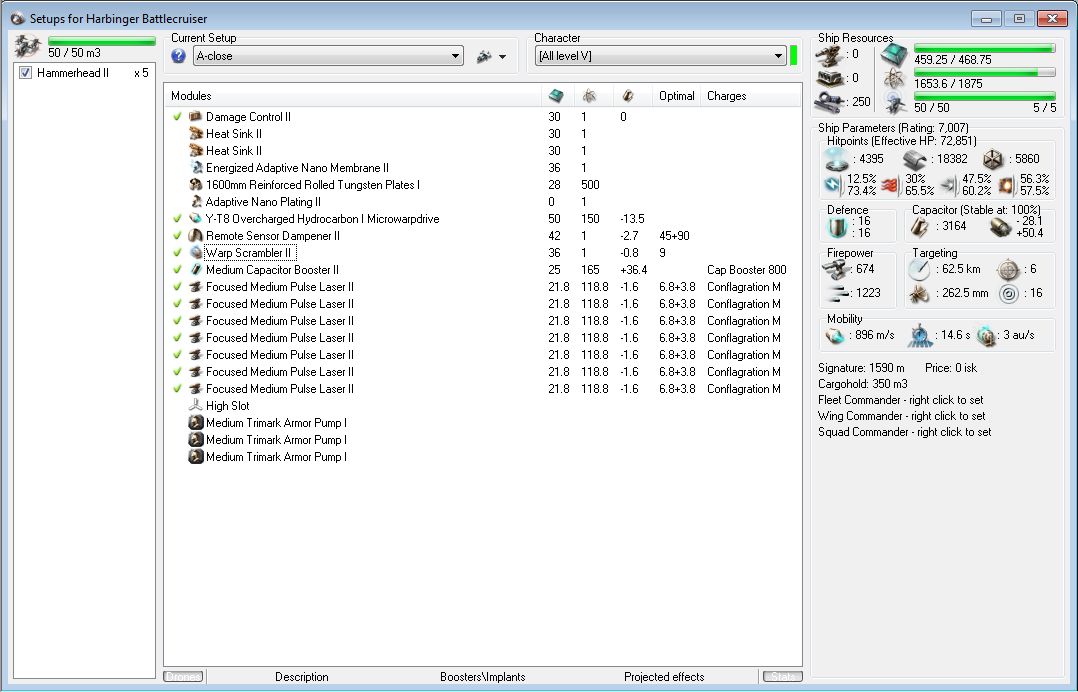Click the Wing Commander right click to set line
The image size is (1078, 692).
(x=901, y=416)
